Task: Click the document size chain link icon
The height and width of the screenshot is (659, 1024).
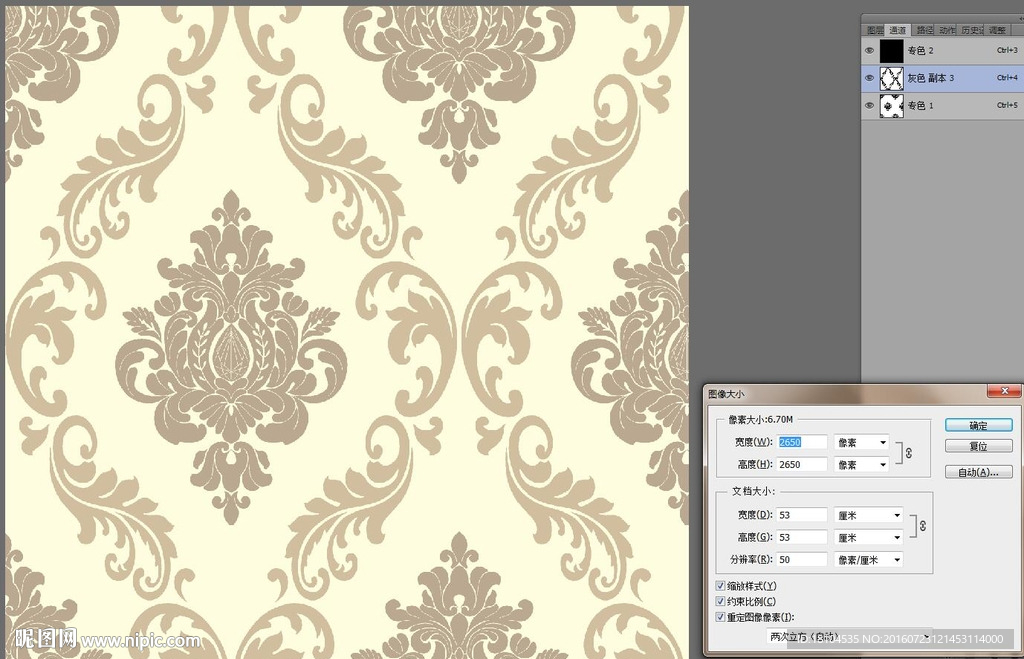Action: 922,526
